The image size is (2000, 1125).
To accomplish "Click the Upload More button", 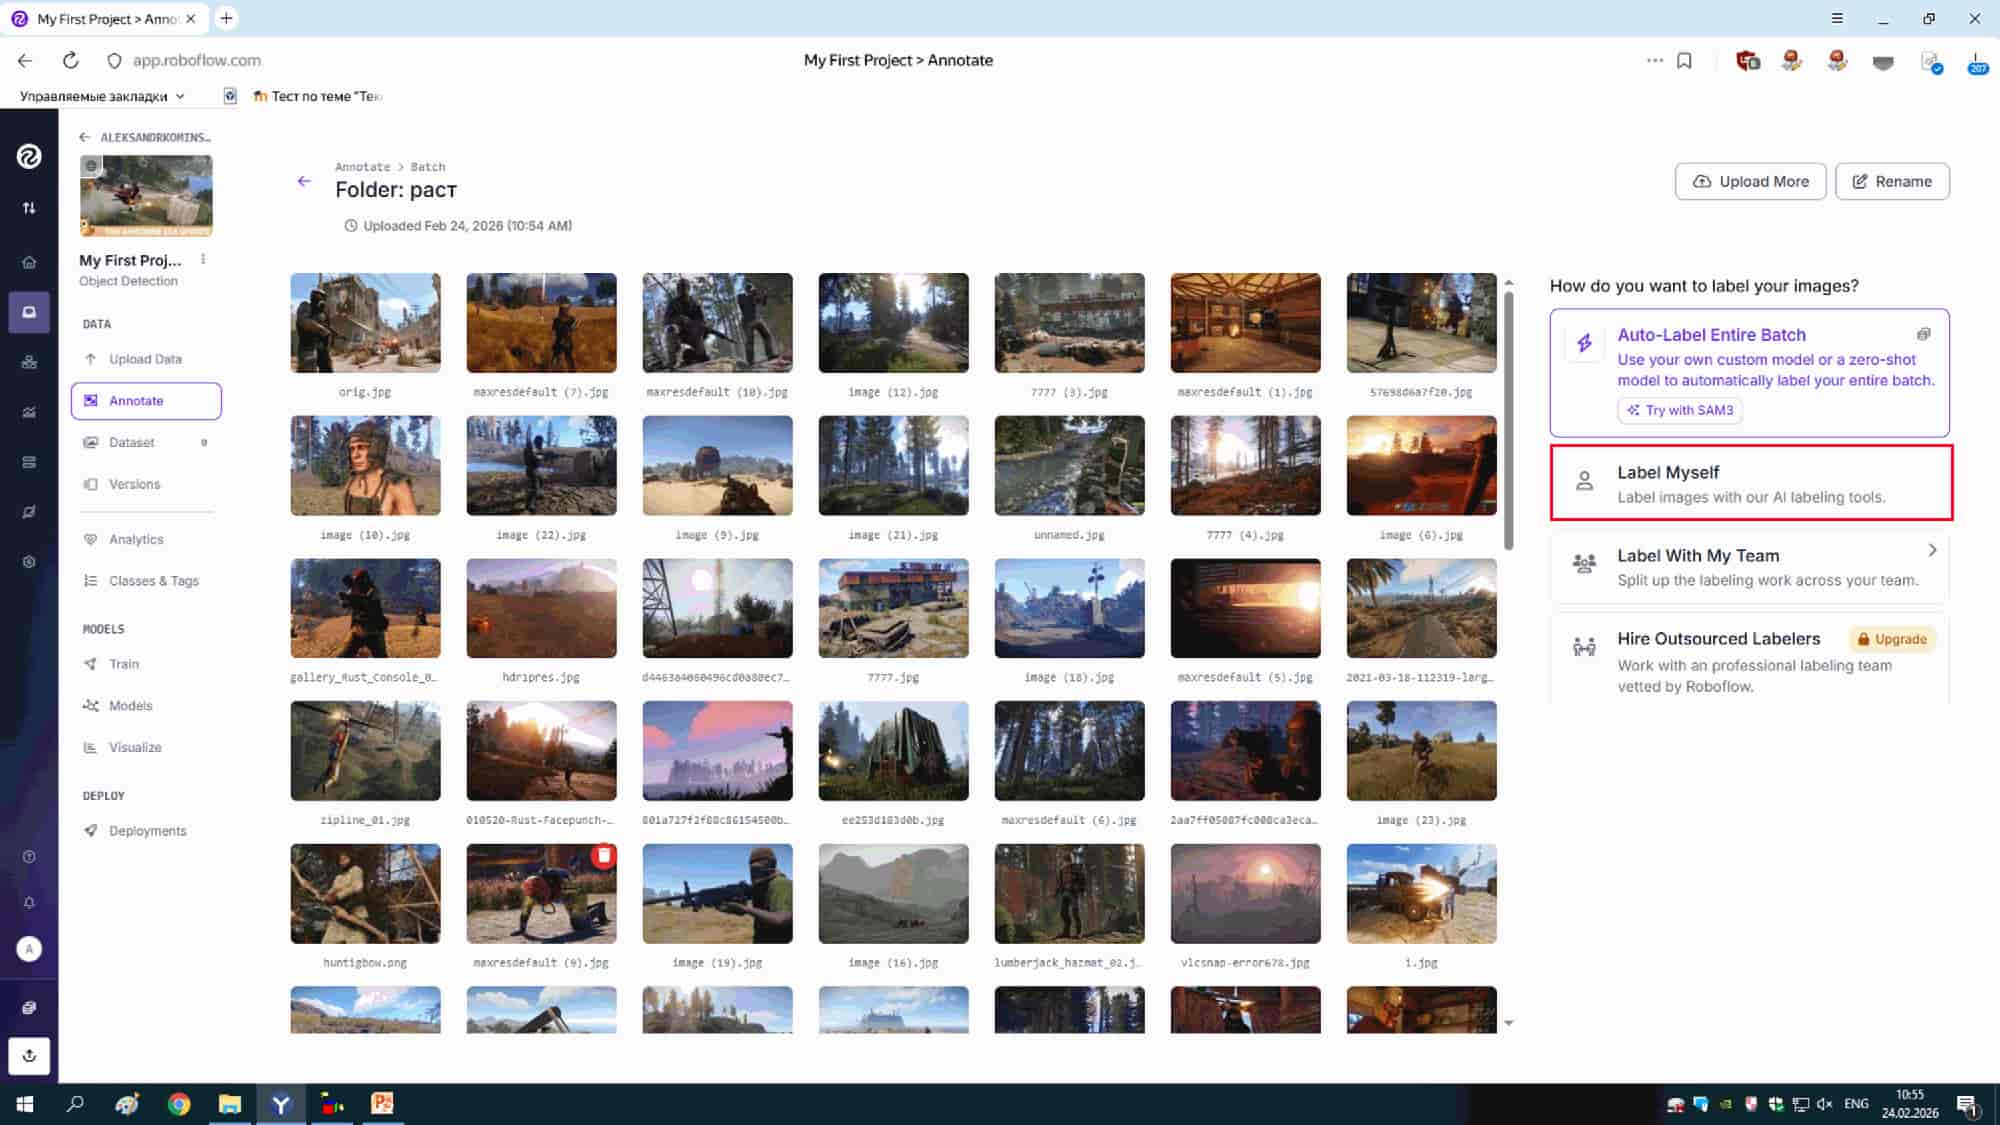I will coord(1750,181).
